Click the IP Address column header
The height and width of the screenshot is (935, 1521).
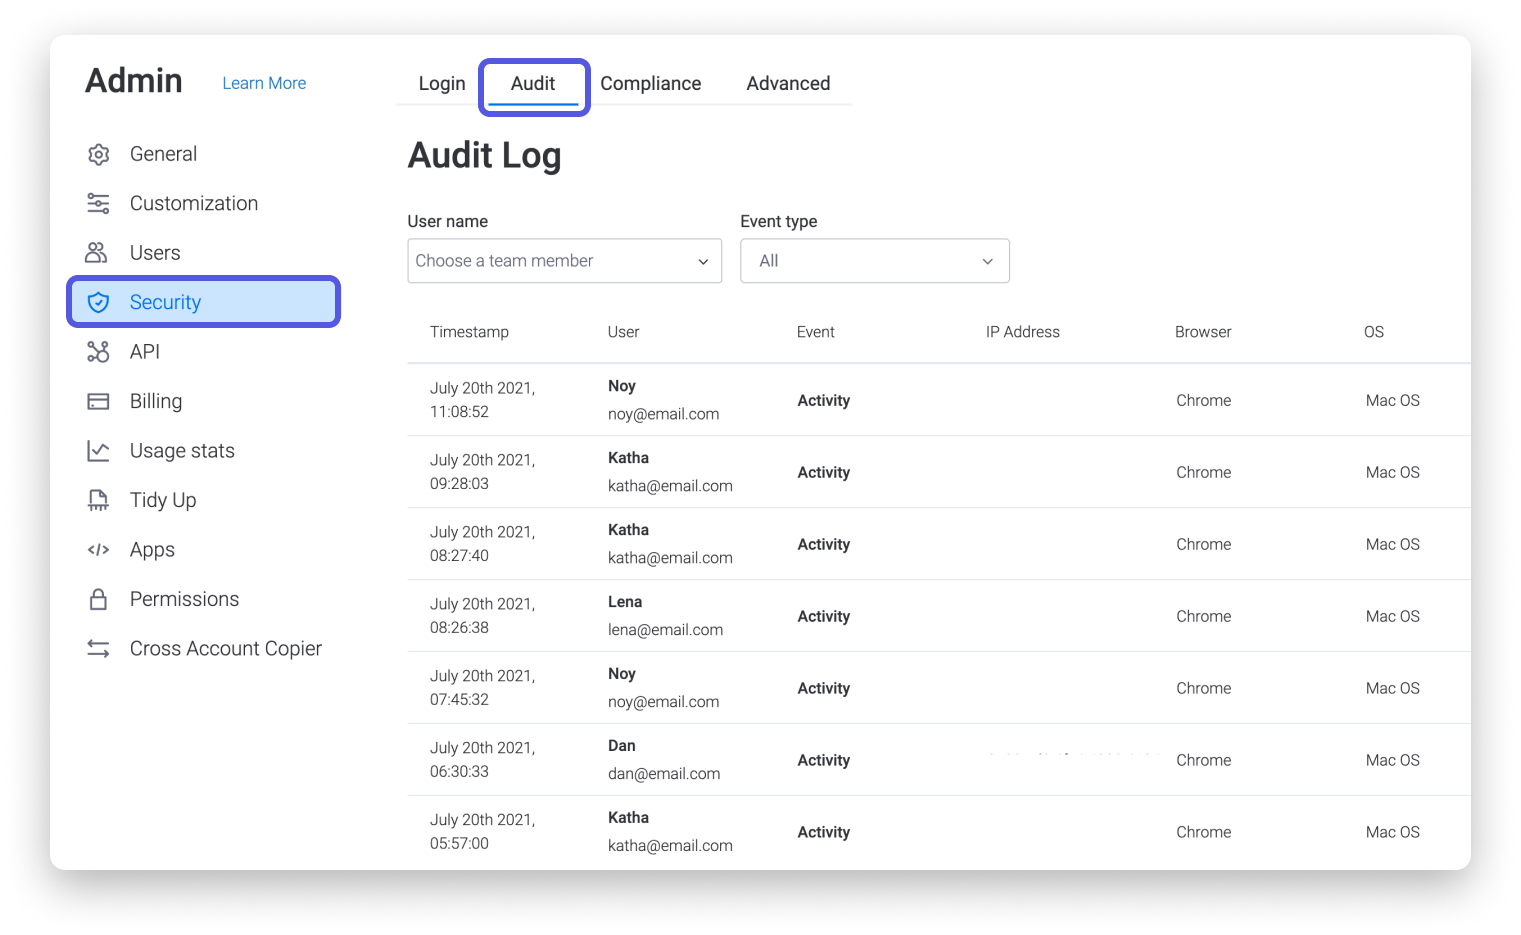coord(1023,332)
